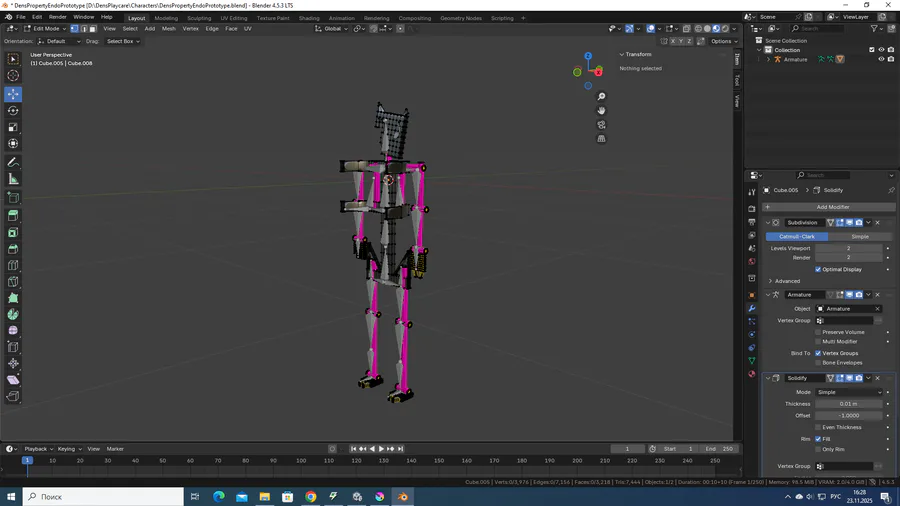Toggle camera view in viewport gizmo
Image resolution: width=900 pixels, height=506 pixels.
[601, 125]
